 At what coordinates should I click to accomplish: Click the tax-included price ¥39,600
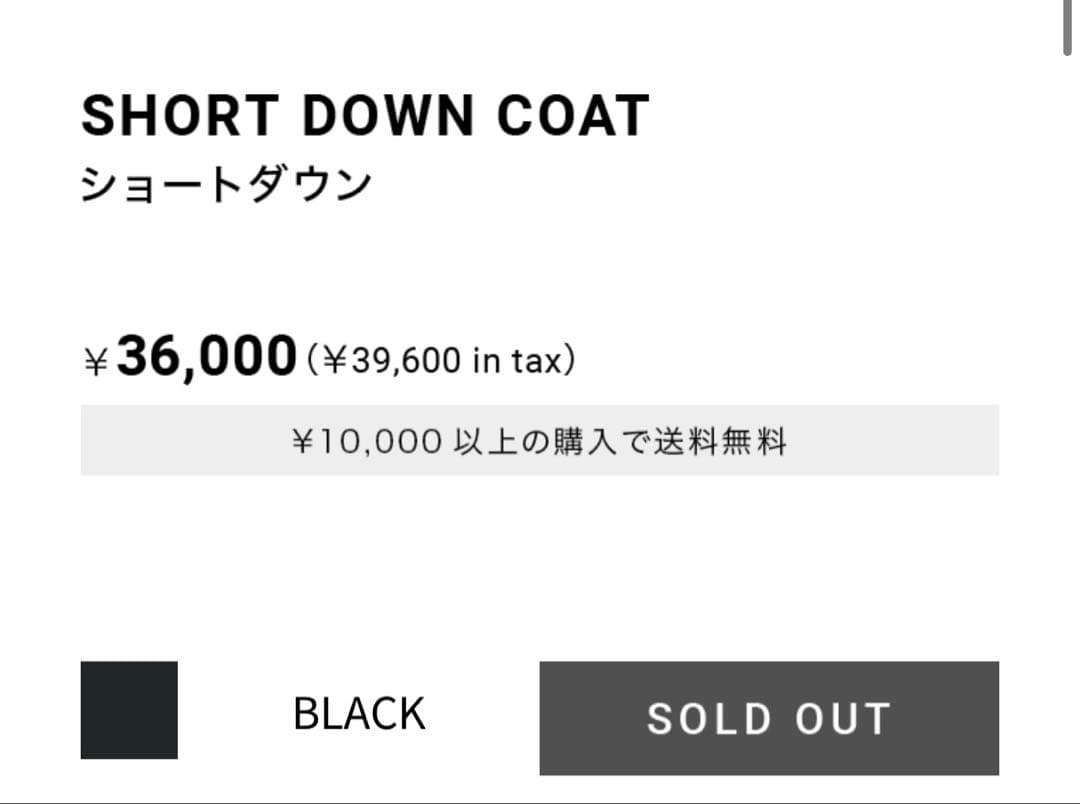coord(390,360)
